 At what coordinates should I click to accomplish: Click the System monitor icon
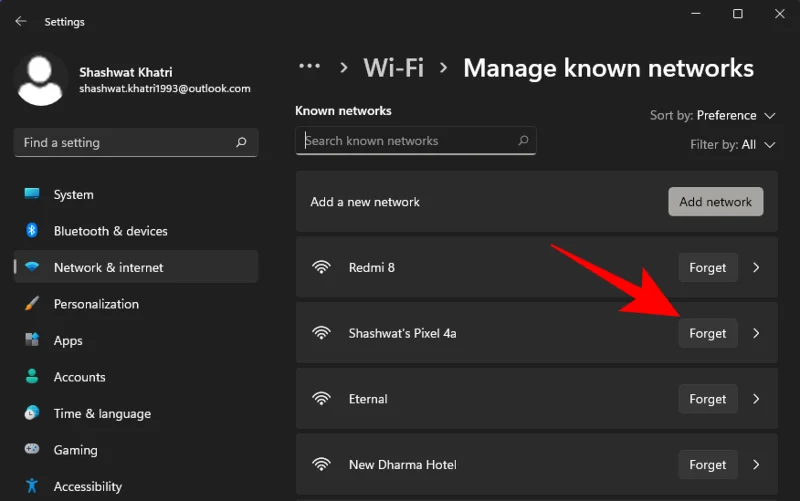click(32, 194)
